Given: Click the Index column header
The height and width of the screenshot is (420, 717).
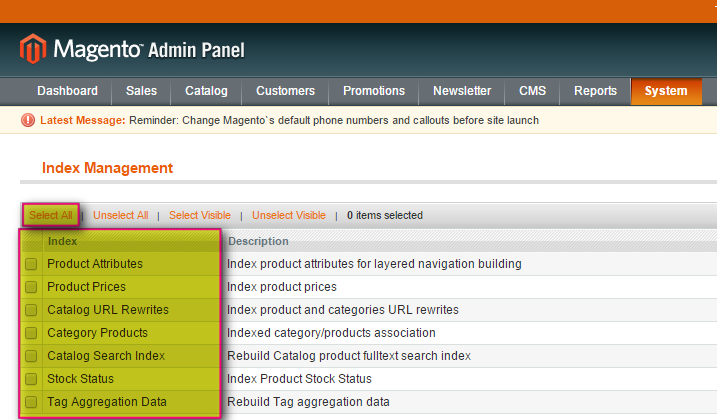Looking at the screenshot, I should (x=62, y=241).
